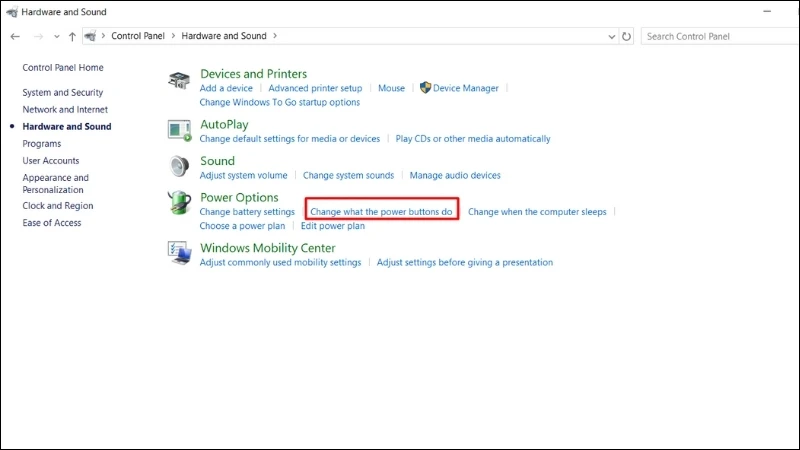Change default settings for media or devices
The width and height of the screenshot is (800, 450).
[x=290, y=139]
